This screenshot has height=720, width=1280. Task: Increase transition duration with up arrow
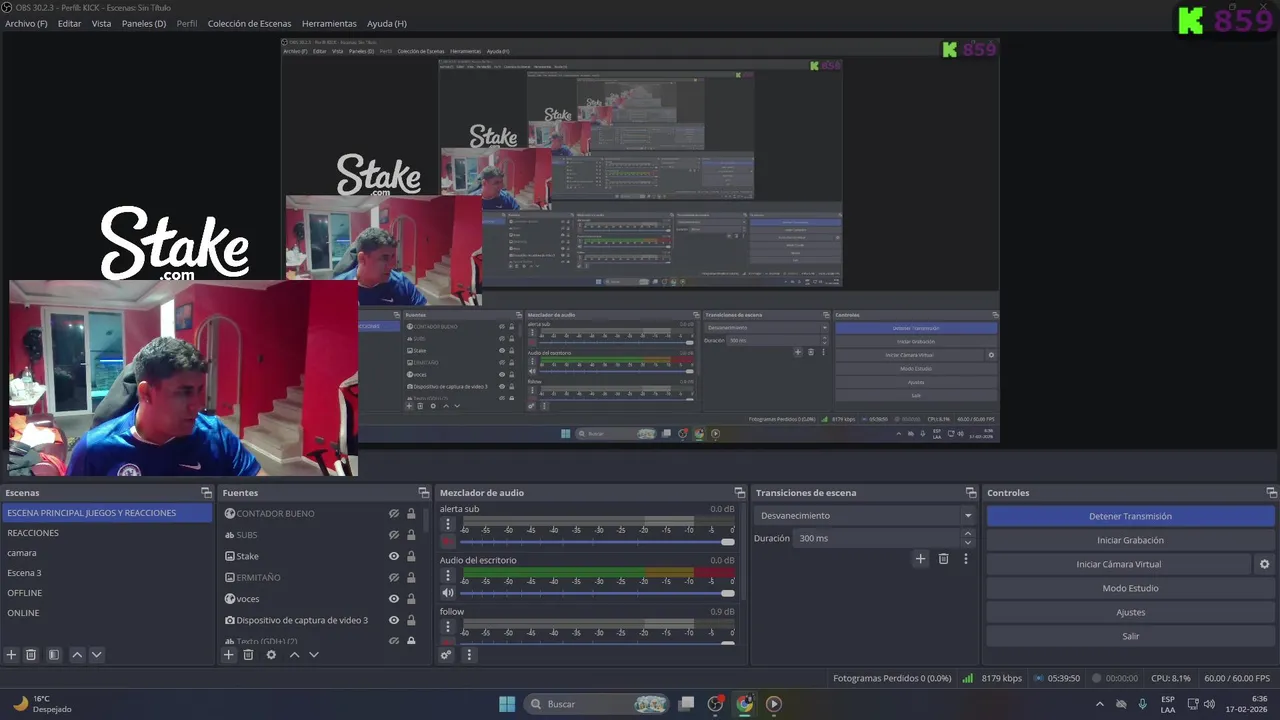pyautogui.click(x=968, y=534)
